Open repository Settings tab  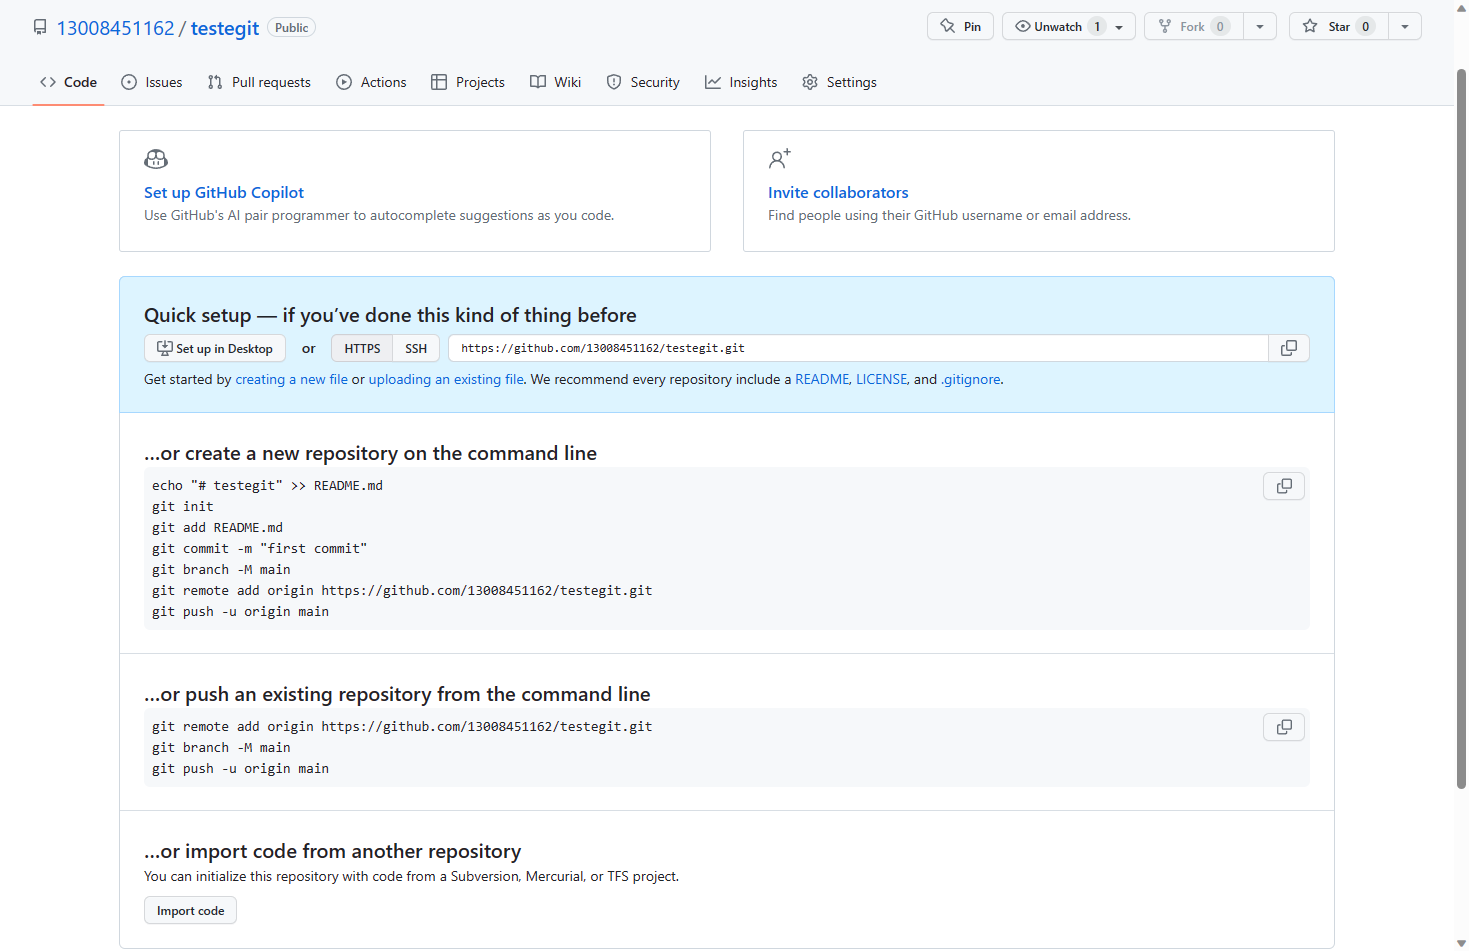coord(839,82)
